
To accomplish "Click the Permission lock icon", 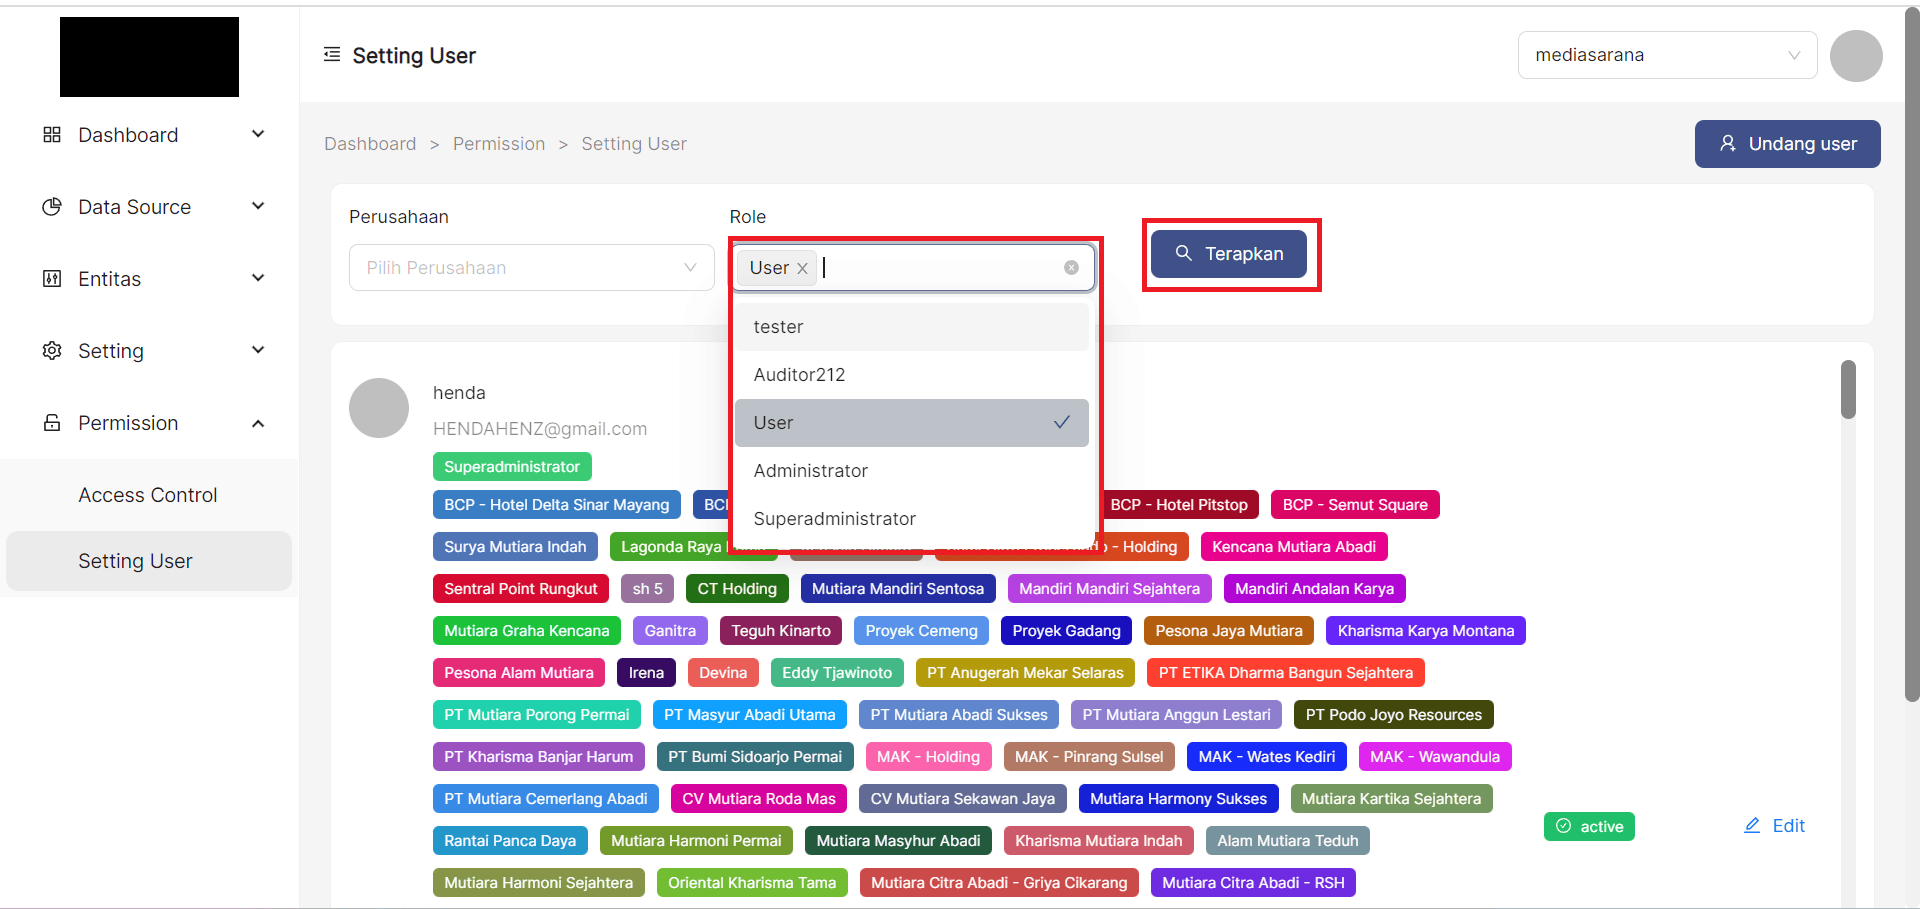I will pyautogui.click(x=52, y=423).
